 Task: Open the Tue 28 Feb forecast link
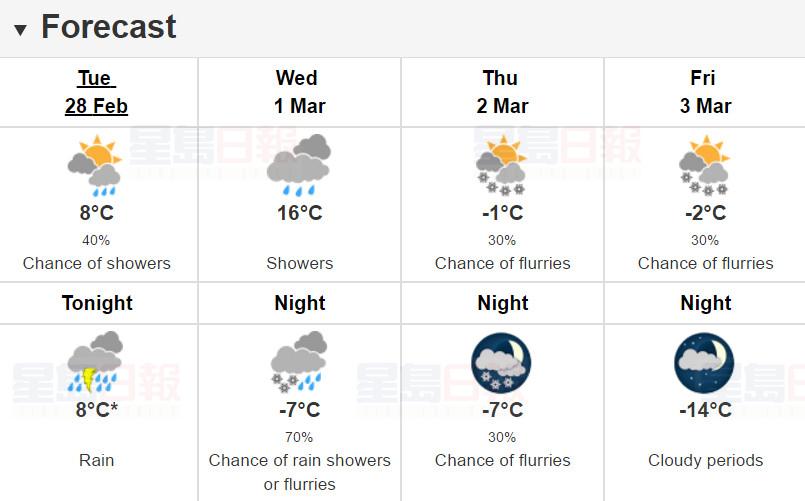click(x=97, y=92)
